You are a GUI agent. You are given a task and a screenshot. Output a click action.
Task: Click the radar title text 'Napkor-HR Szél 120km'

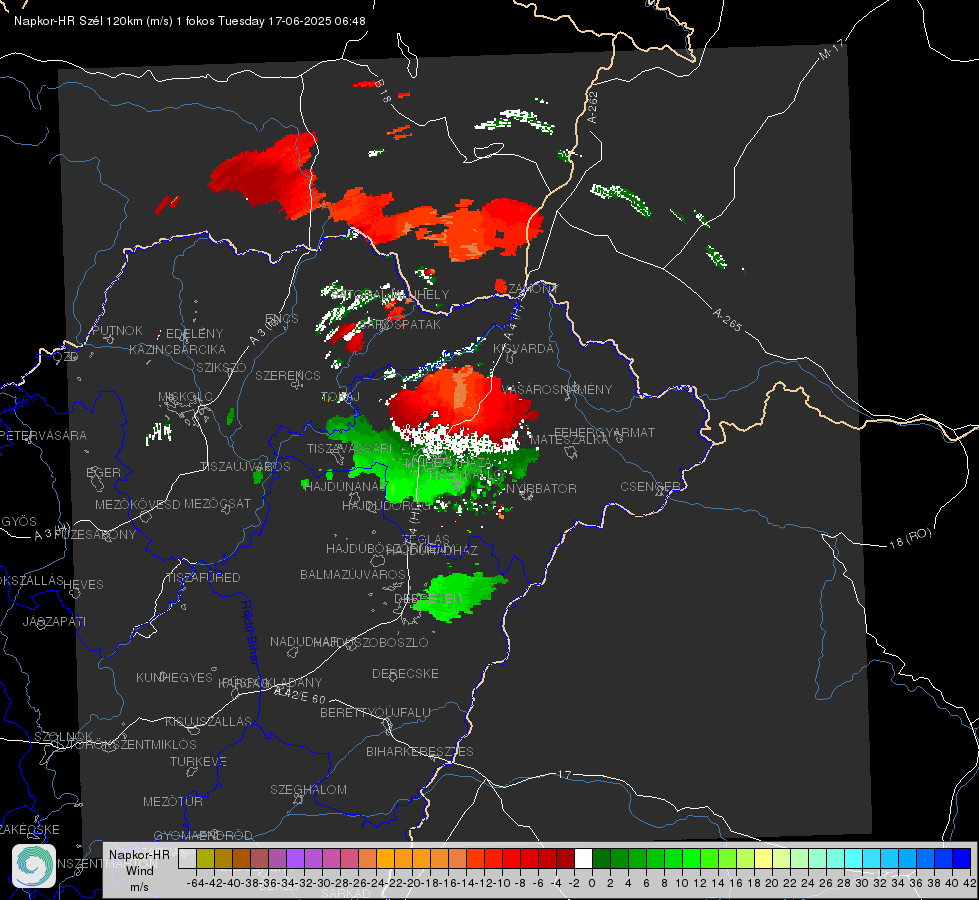(78, 21)
